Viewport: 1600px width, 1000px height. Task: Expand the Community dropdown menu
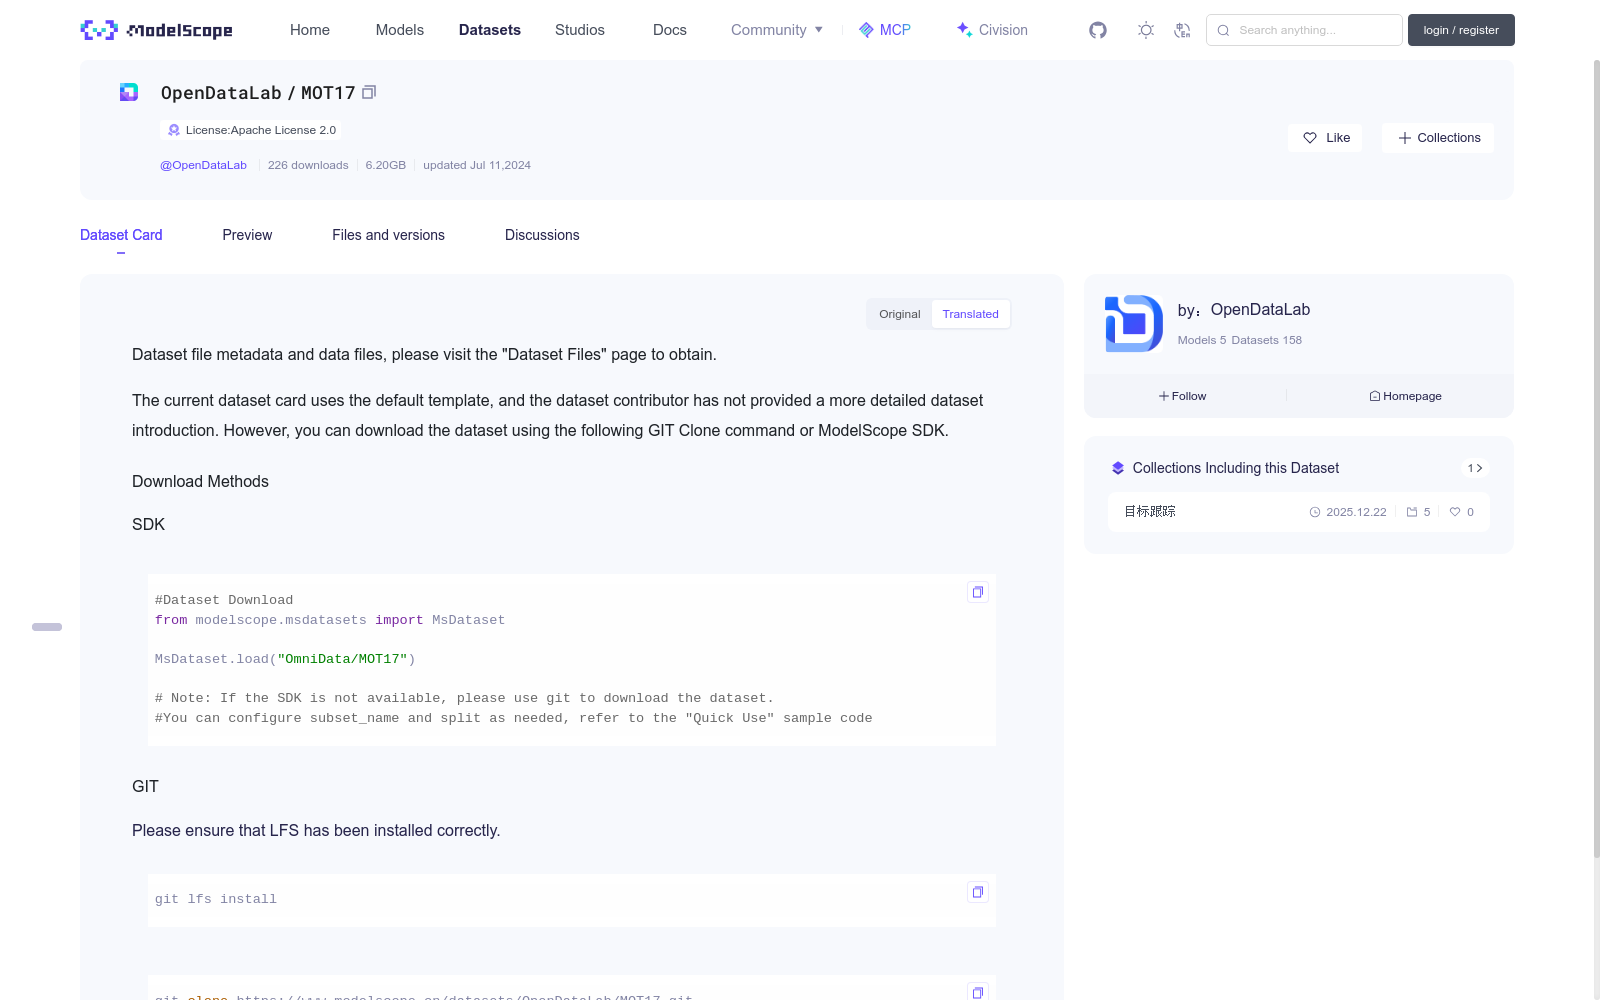pyautogui.click(x=777, y=30)
